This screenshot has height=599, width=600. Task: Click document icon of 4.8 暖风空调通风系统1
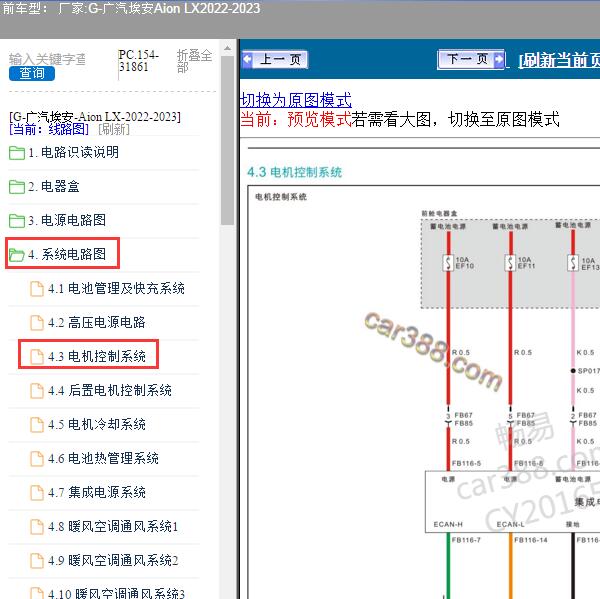pos(37,527)
